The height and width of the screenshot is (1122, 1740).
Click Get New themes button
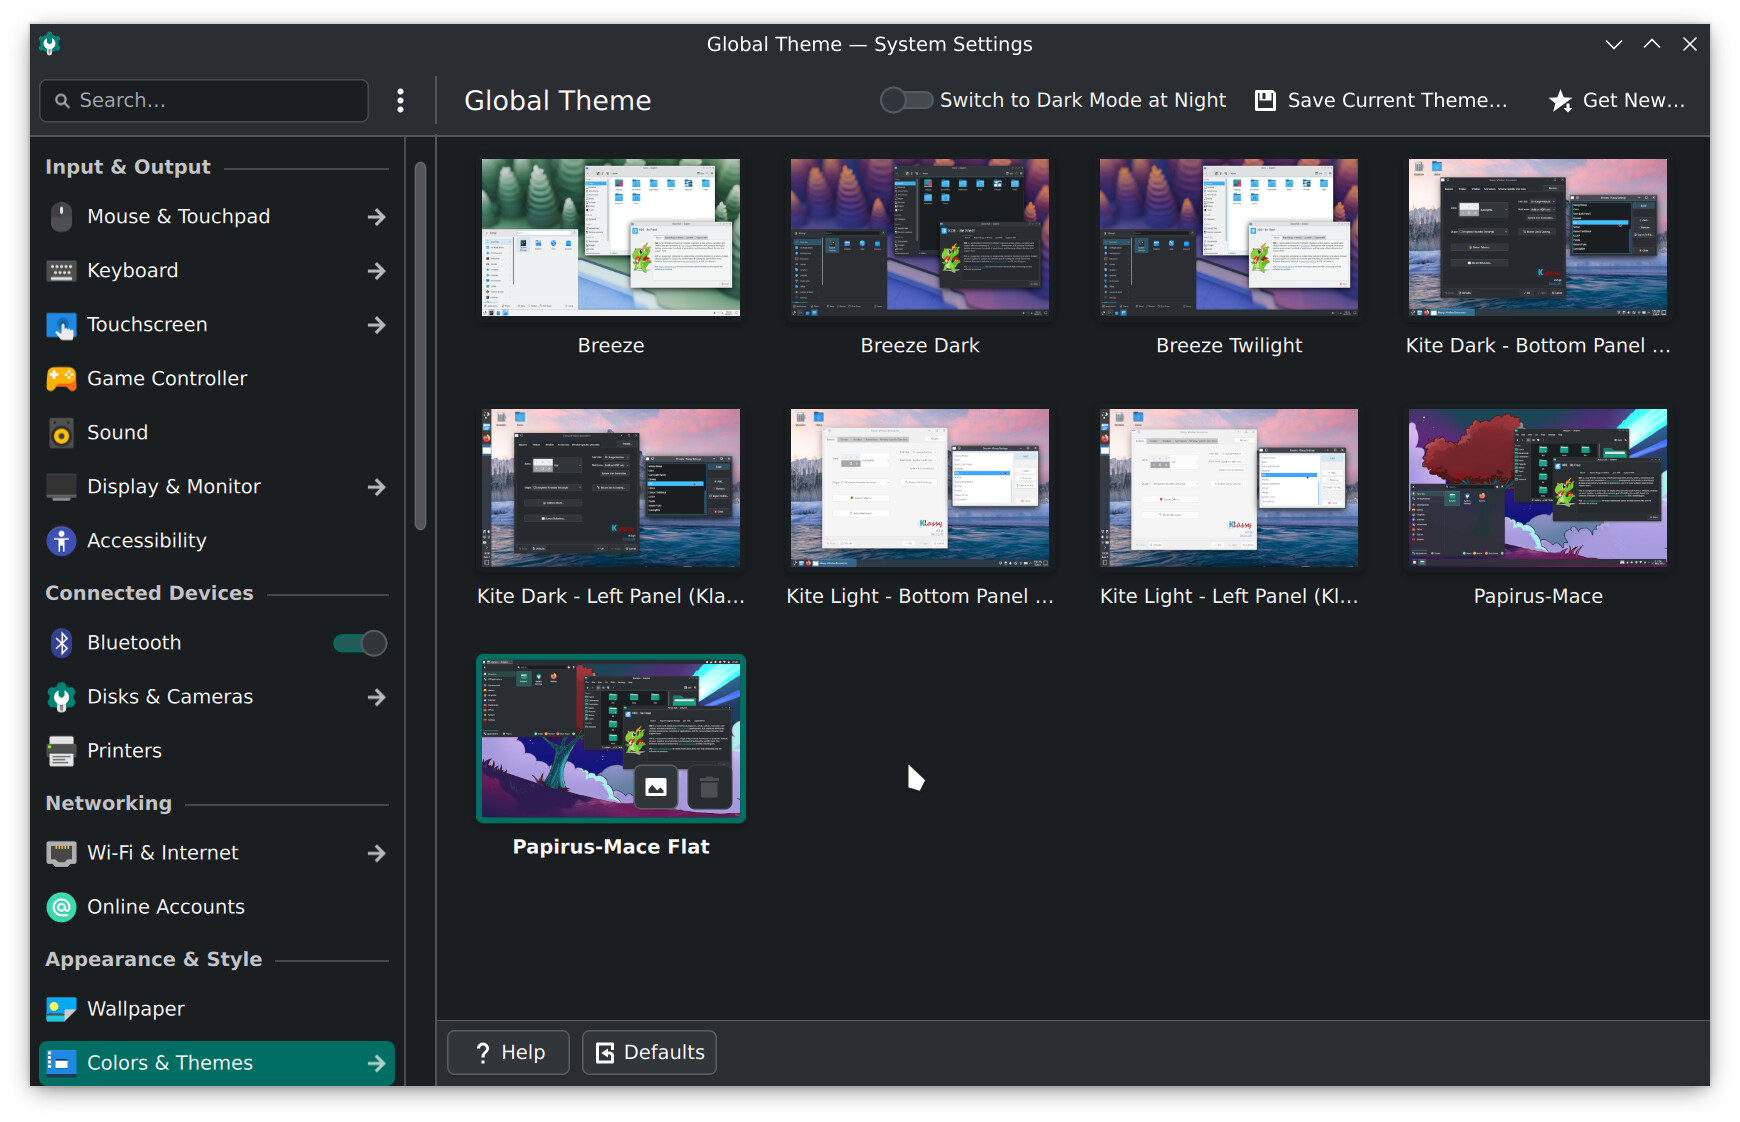(1617, 100)
